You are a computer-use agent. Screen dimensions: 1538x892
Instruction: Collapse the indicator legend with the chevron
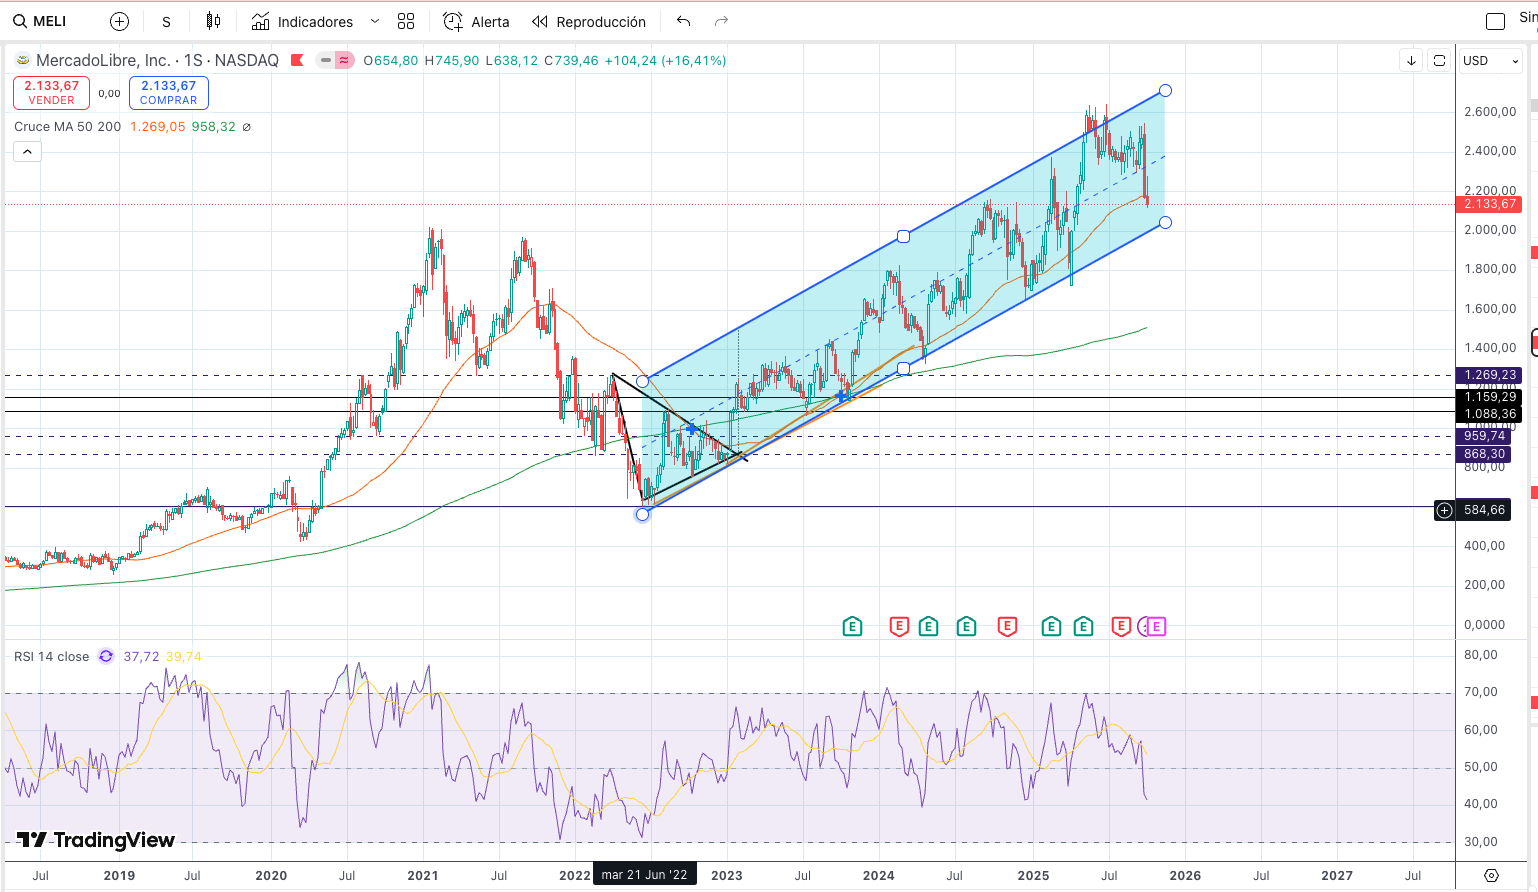coord(27,152)
